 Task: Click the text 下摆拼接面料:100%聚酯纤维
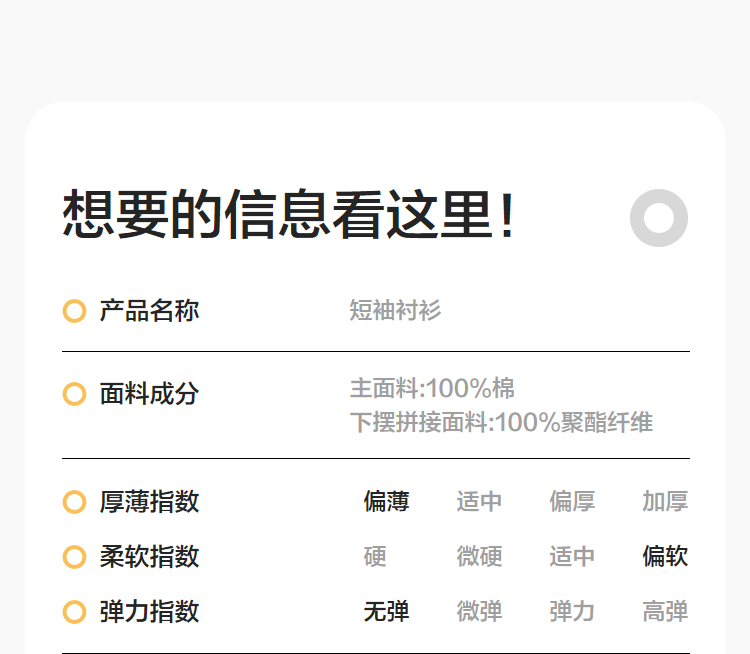point(501,422)
